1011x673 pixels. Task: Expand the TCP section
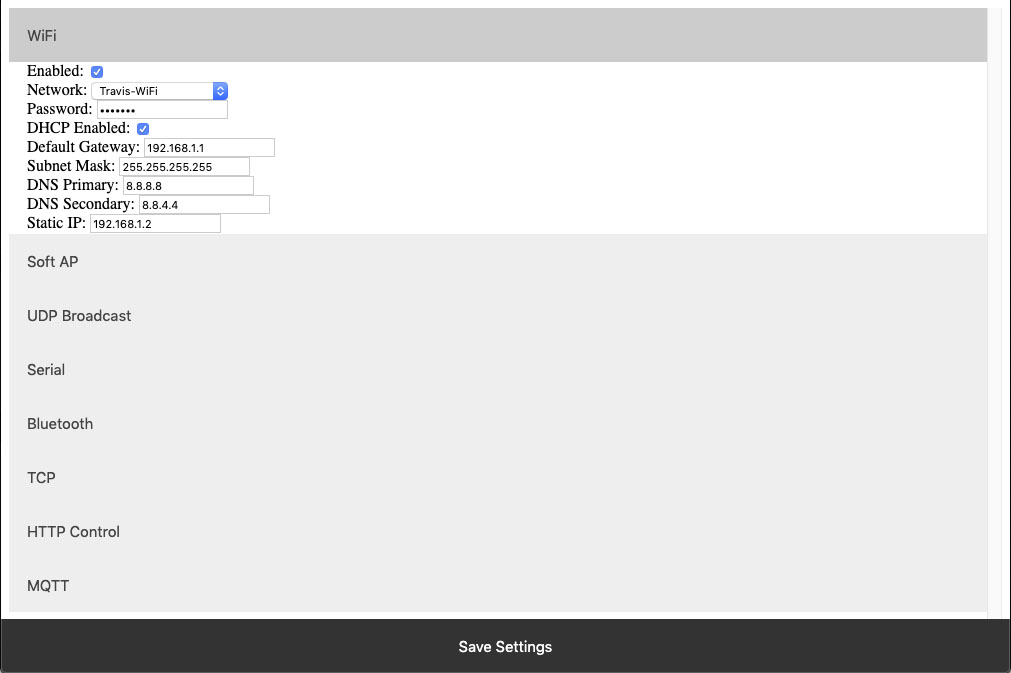pyautogui.click(x=498, y=478)
